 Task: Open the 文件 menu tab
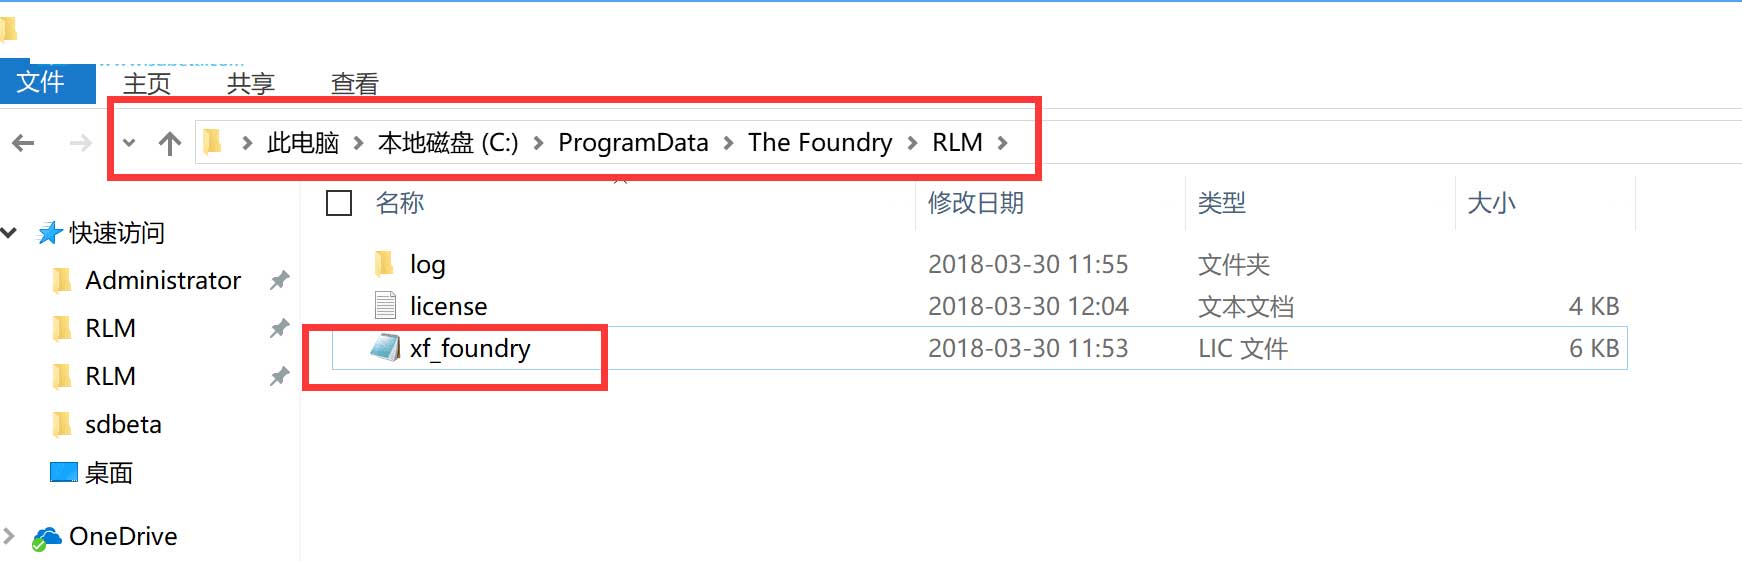click(x=41, y=82)
